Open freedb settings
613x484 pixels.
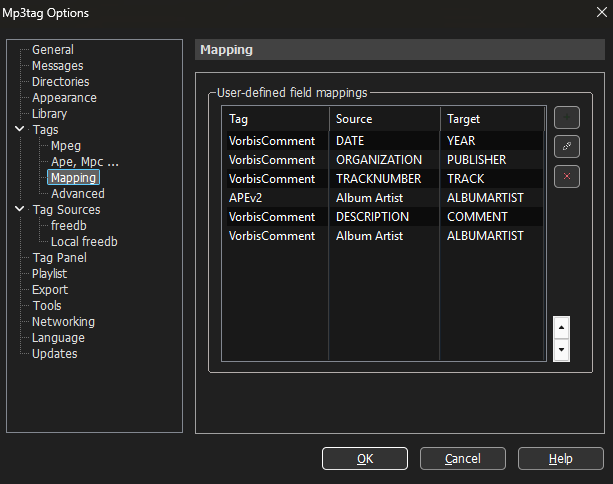point(68,226)
